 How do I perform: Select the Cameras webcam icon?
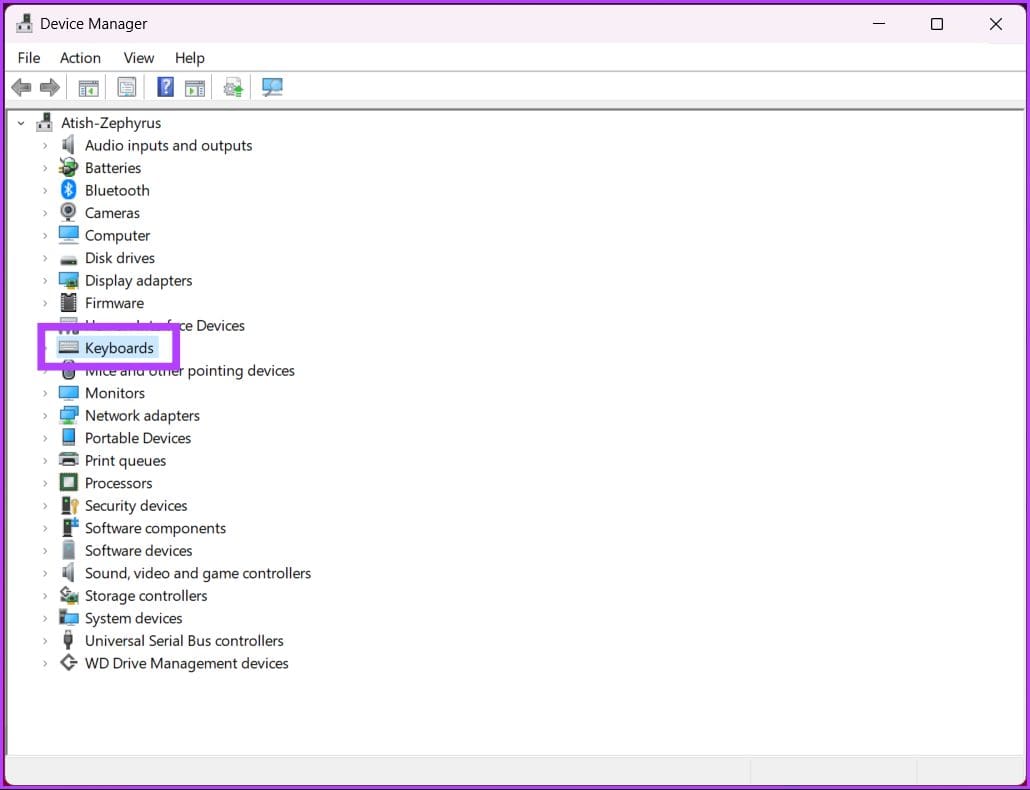pos(68,213)
